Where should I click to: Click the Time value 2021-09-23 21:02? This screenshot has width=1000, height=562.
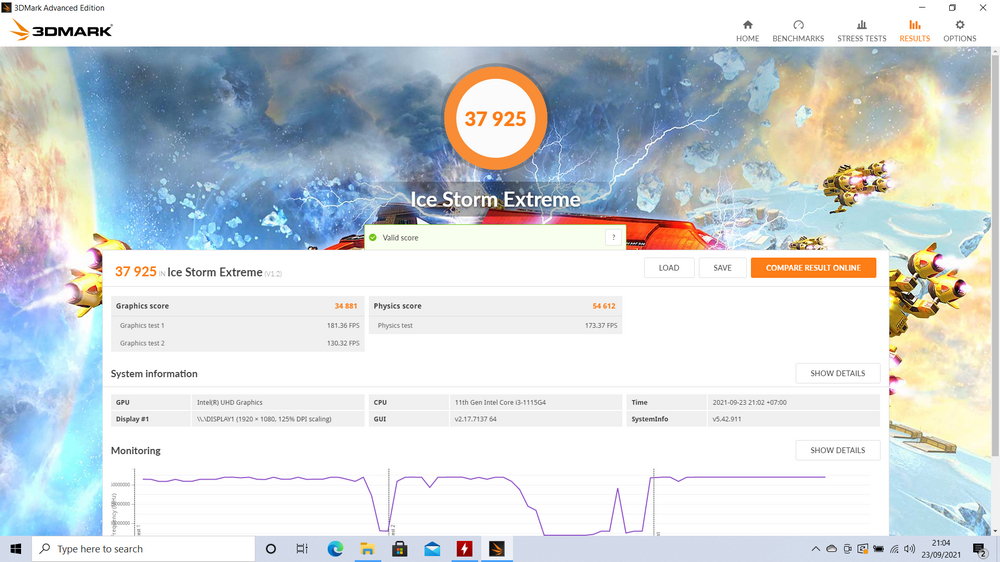(749, 403)
